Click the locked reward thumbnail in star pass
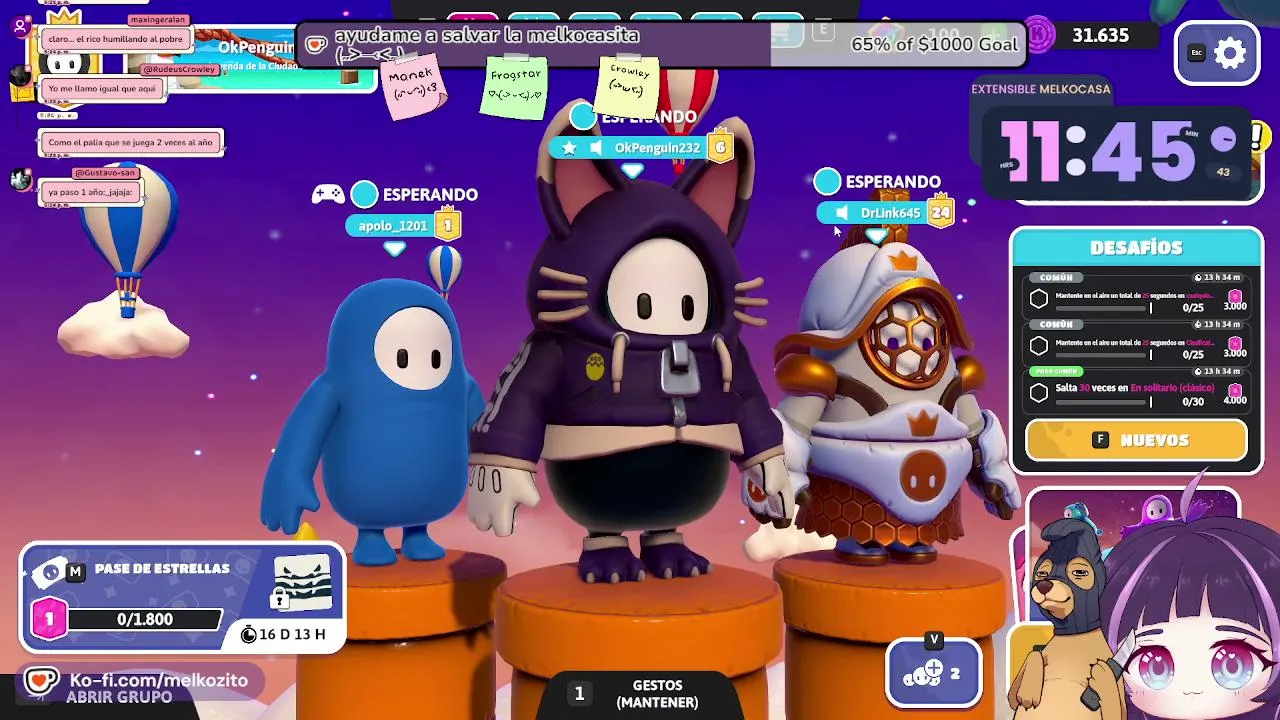This screenshot has width=1280, height=720. [302, 582]
